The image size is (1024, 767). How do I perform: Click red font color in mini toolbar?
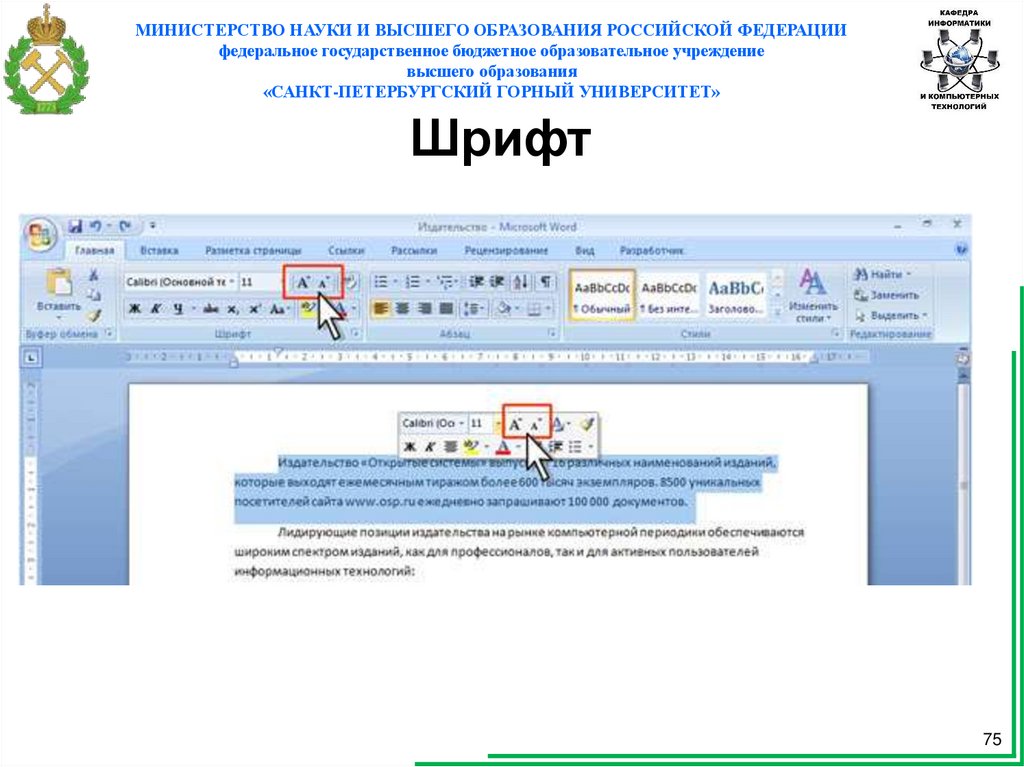tap(505, 447)
